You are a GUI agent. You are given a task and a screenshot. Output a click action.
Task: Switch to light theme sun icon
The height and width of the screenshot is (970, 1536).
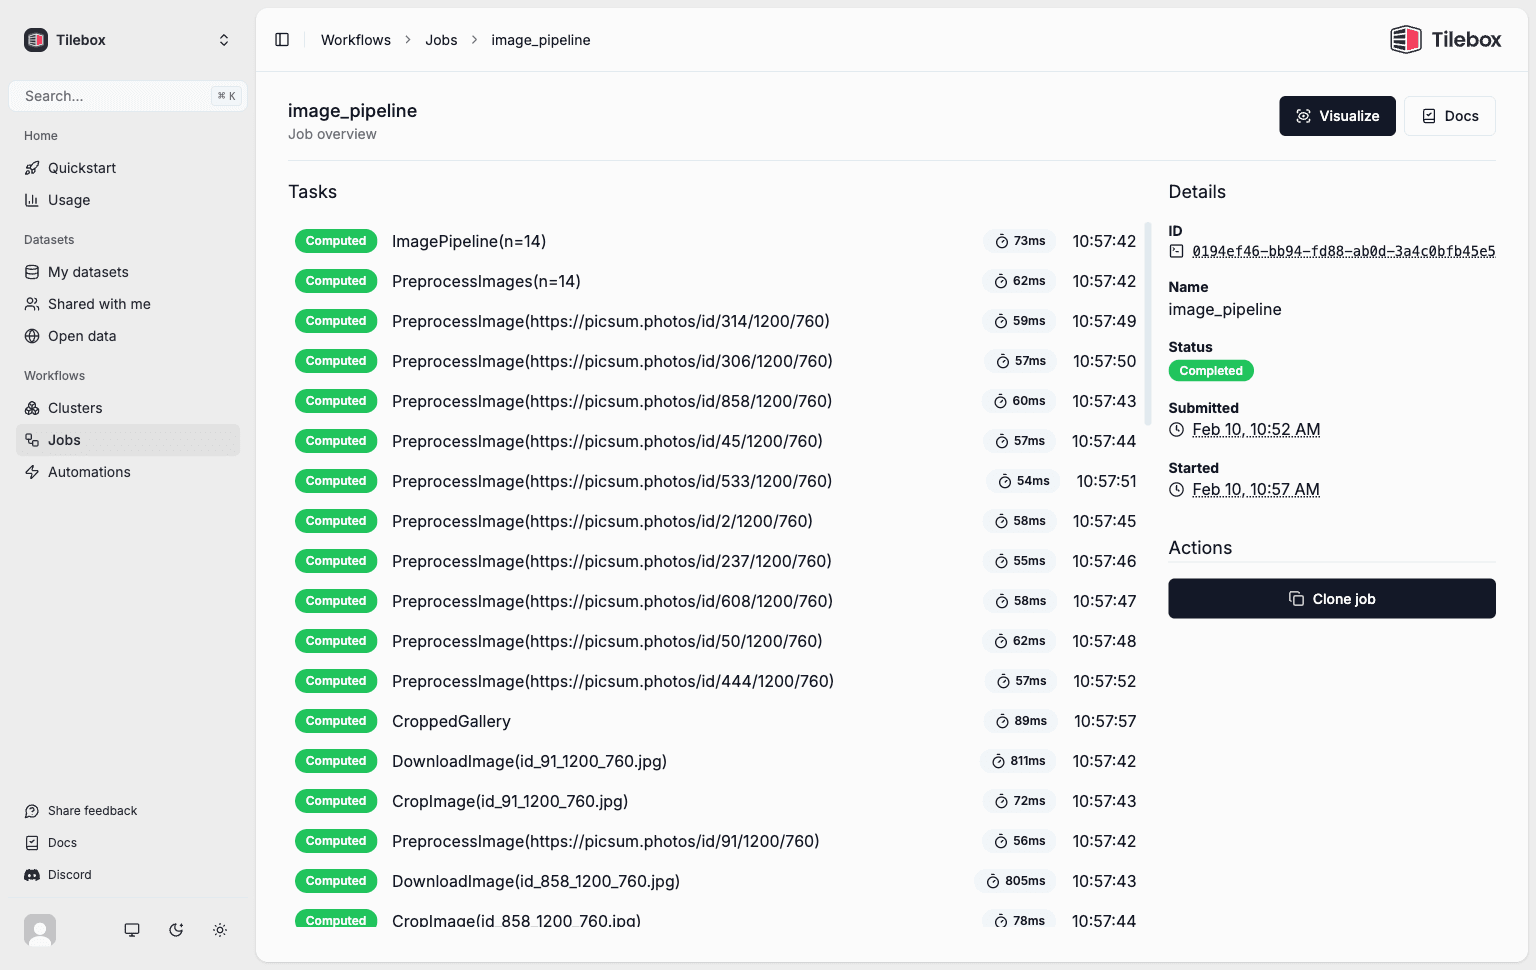tap(220, 930)
